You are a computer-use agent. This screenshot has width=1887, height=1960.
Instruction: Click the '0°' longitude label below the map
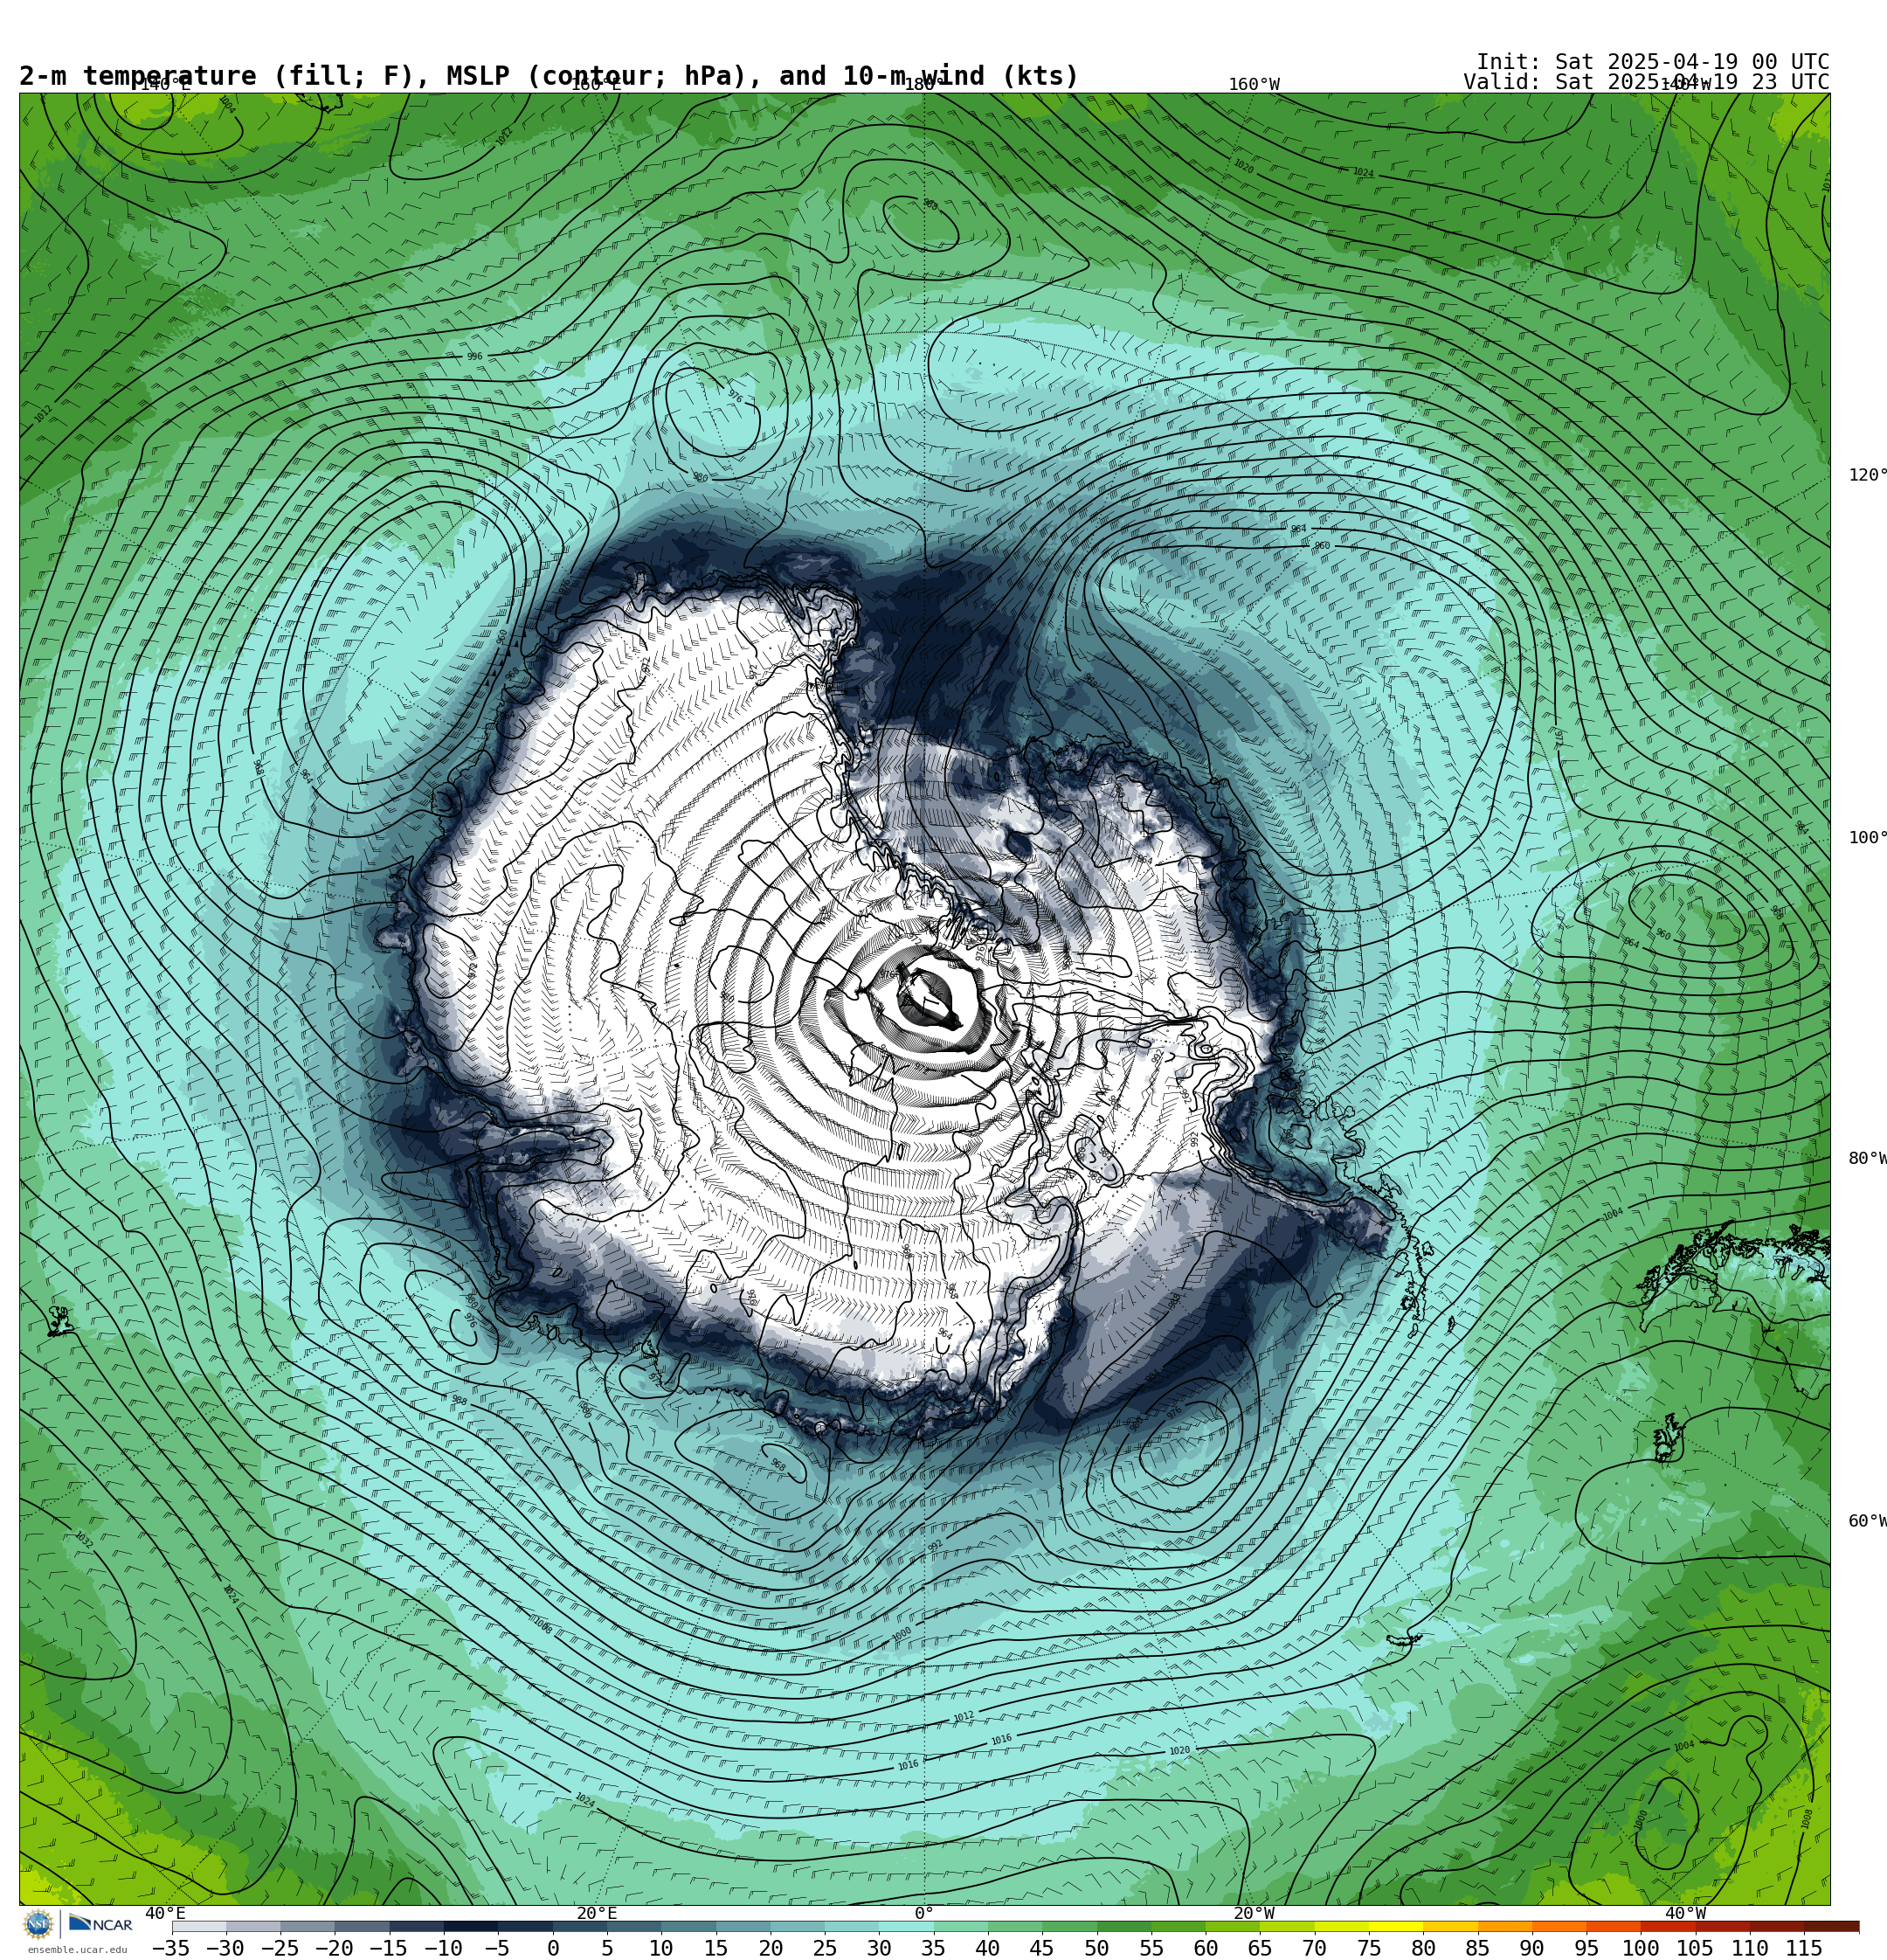click(924, 1914)
